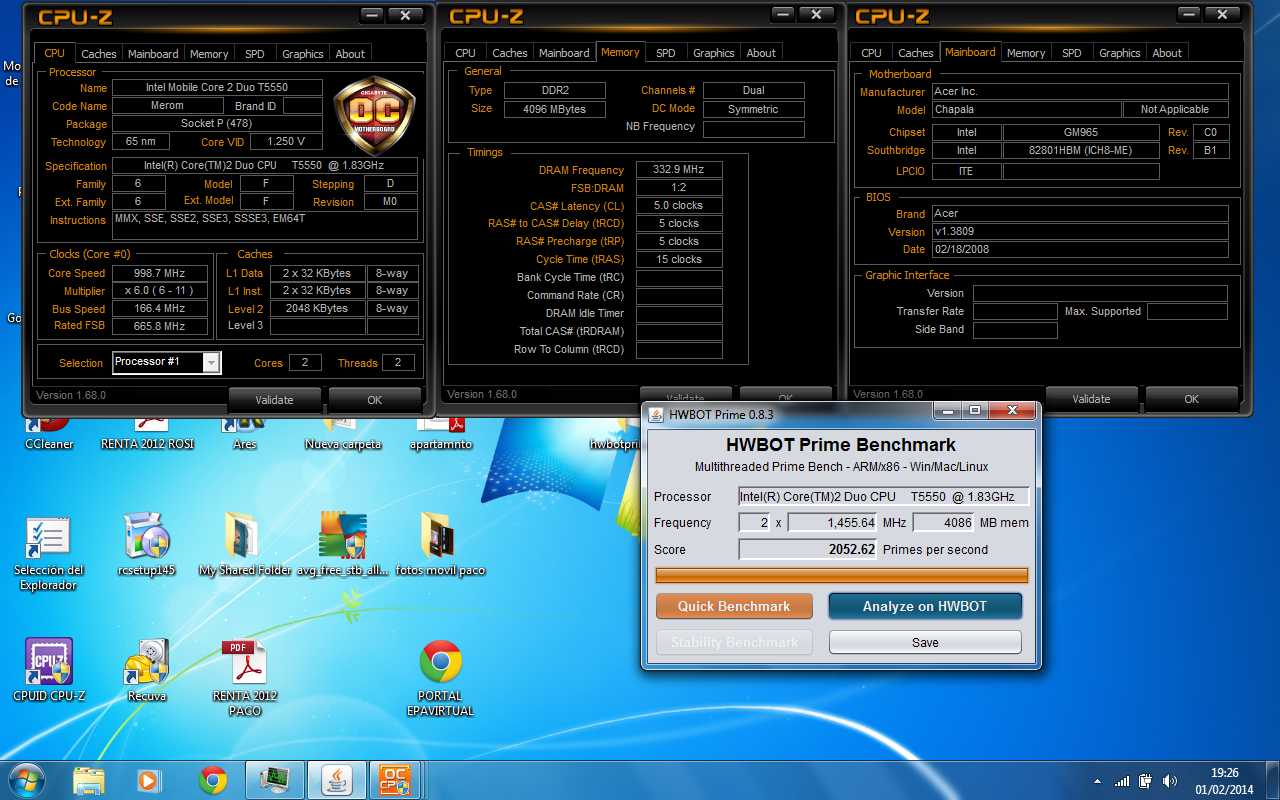Click the Java icon in HWBOT Prime title bar
This screenshot has width=1280, height=800.
coord(656,414)
